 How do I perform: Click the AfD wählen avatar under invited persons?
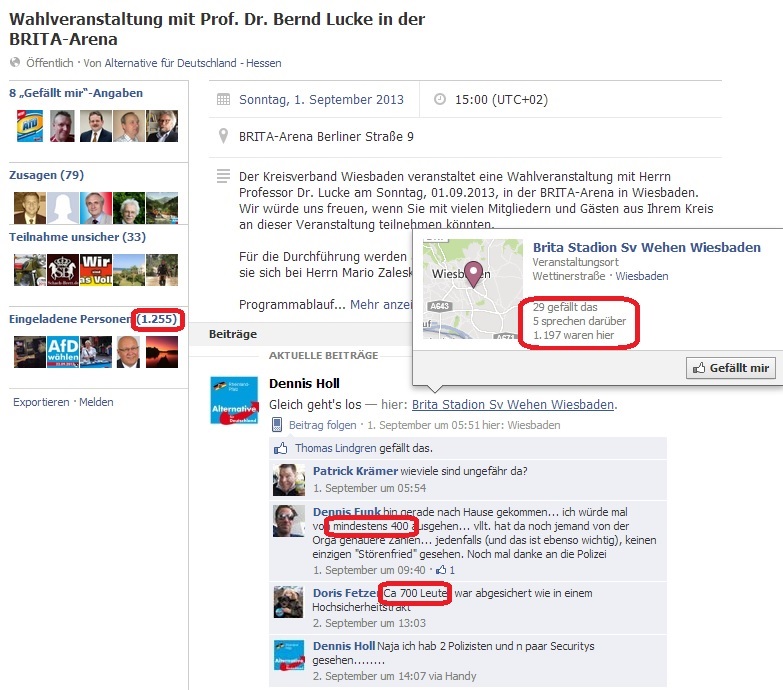[63, 352]
